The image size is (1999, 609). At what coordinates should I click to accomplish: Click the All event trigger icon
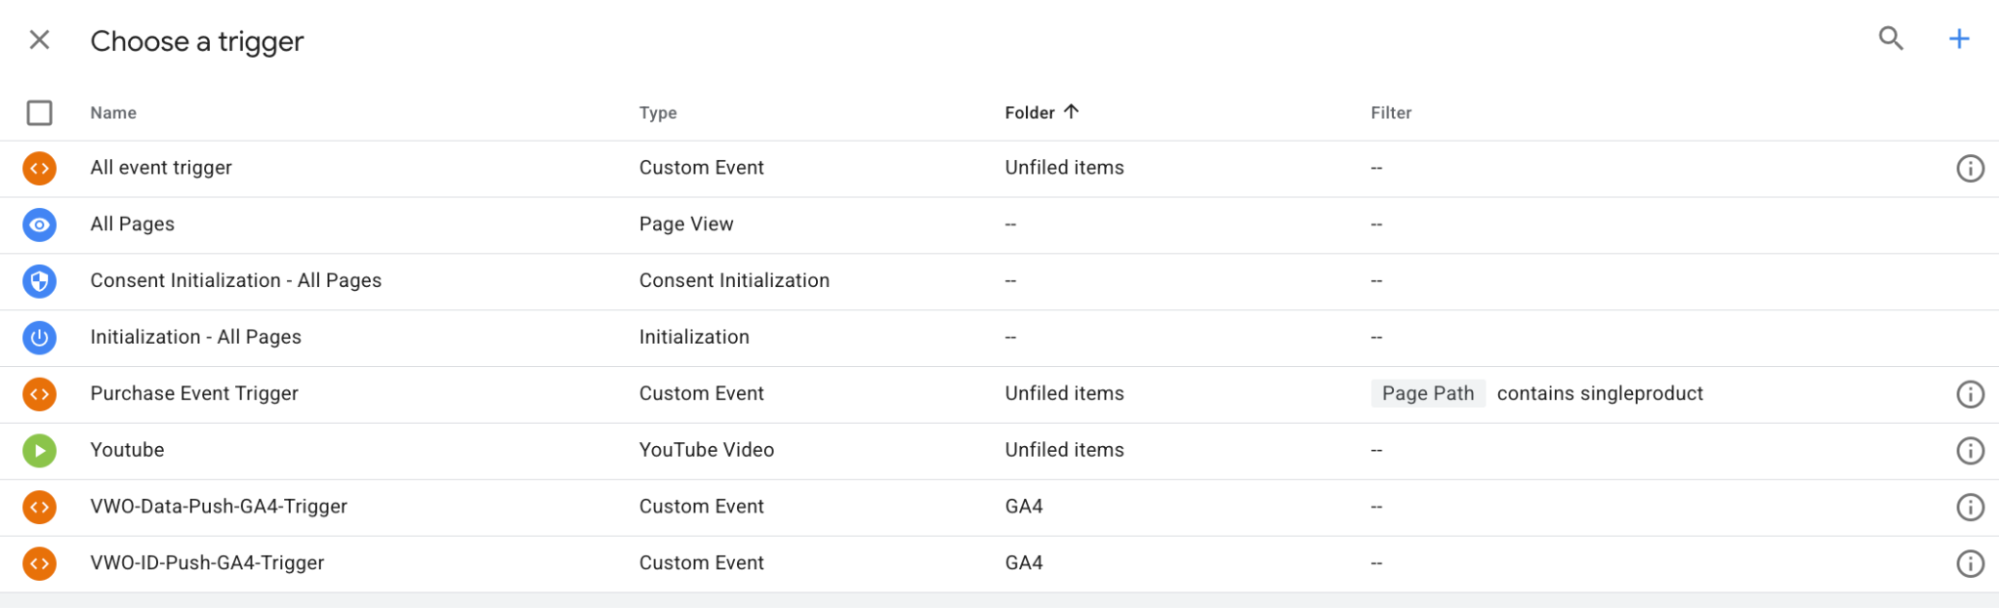point(40,168)
